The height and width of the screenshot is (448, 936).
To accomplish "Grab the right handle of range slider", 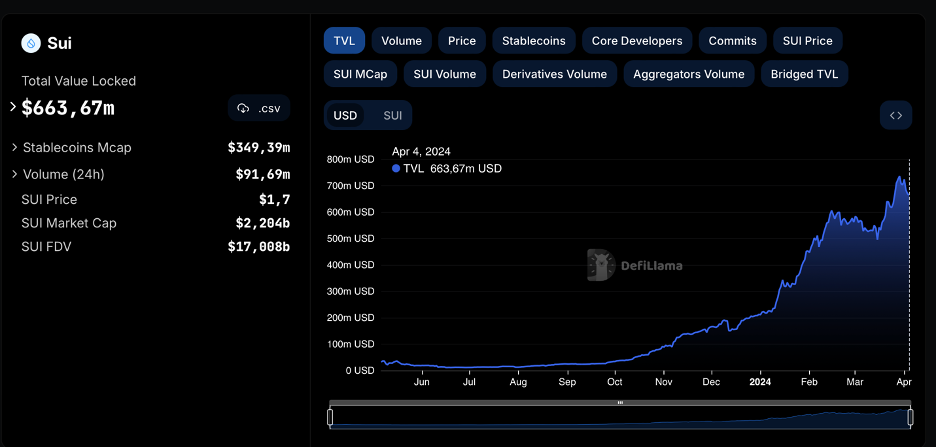I will coord(910,417).
